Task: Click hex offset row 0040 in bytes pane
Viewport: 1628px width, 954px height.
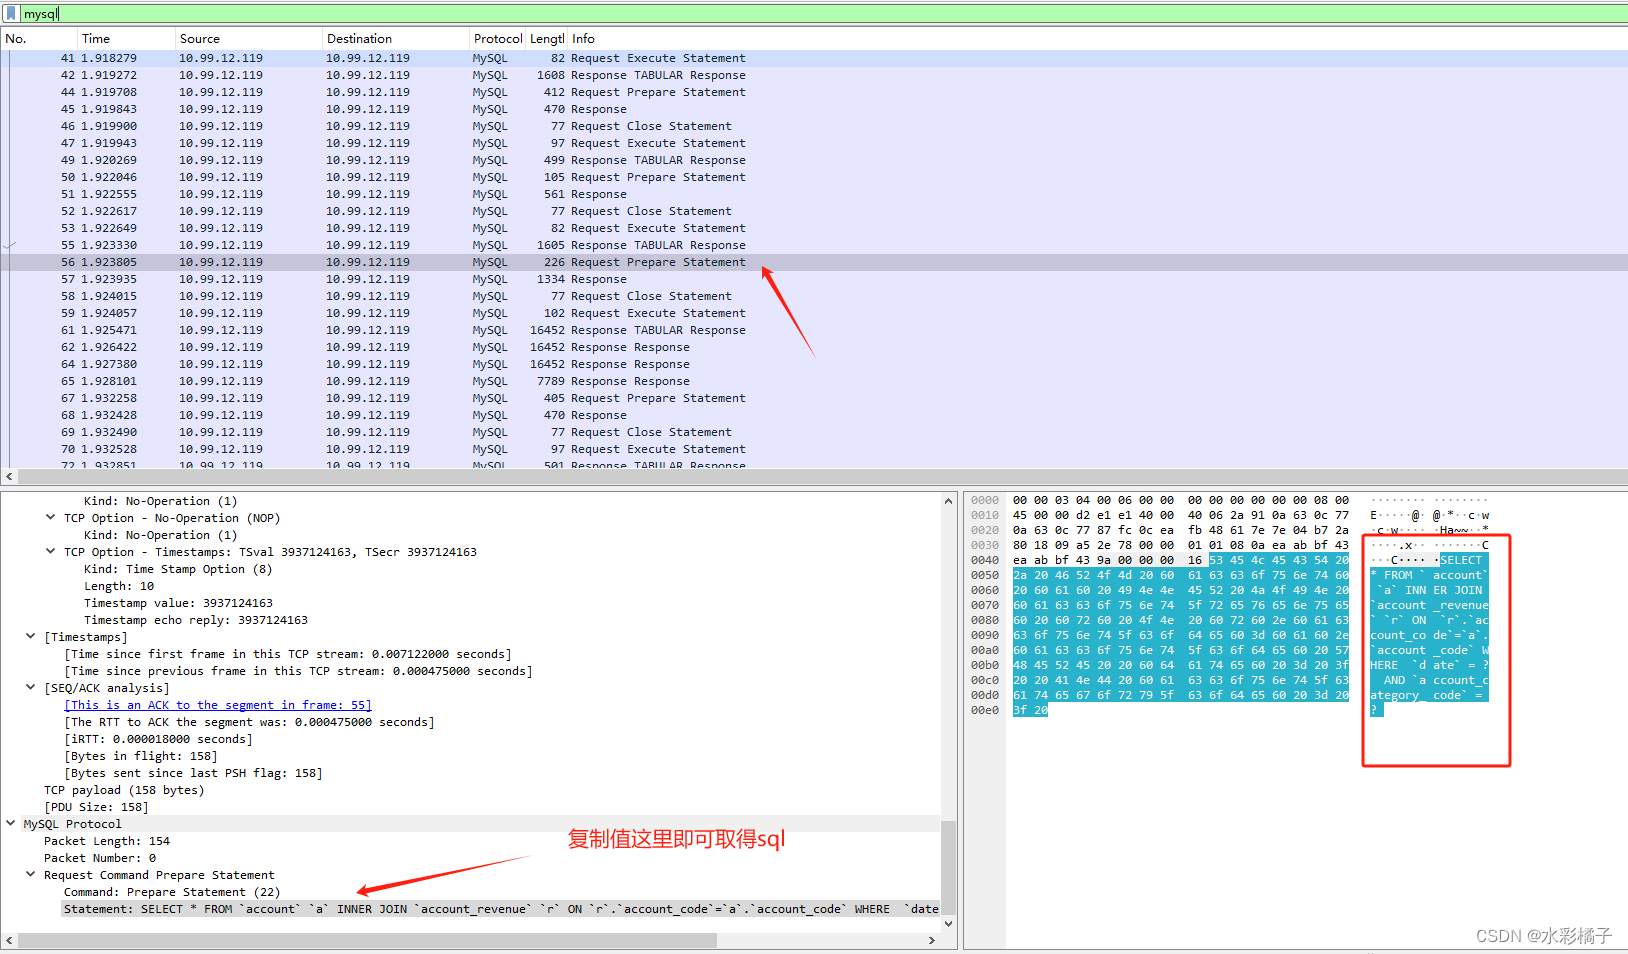Action: (x=984, y=560)
